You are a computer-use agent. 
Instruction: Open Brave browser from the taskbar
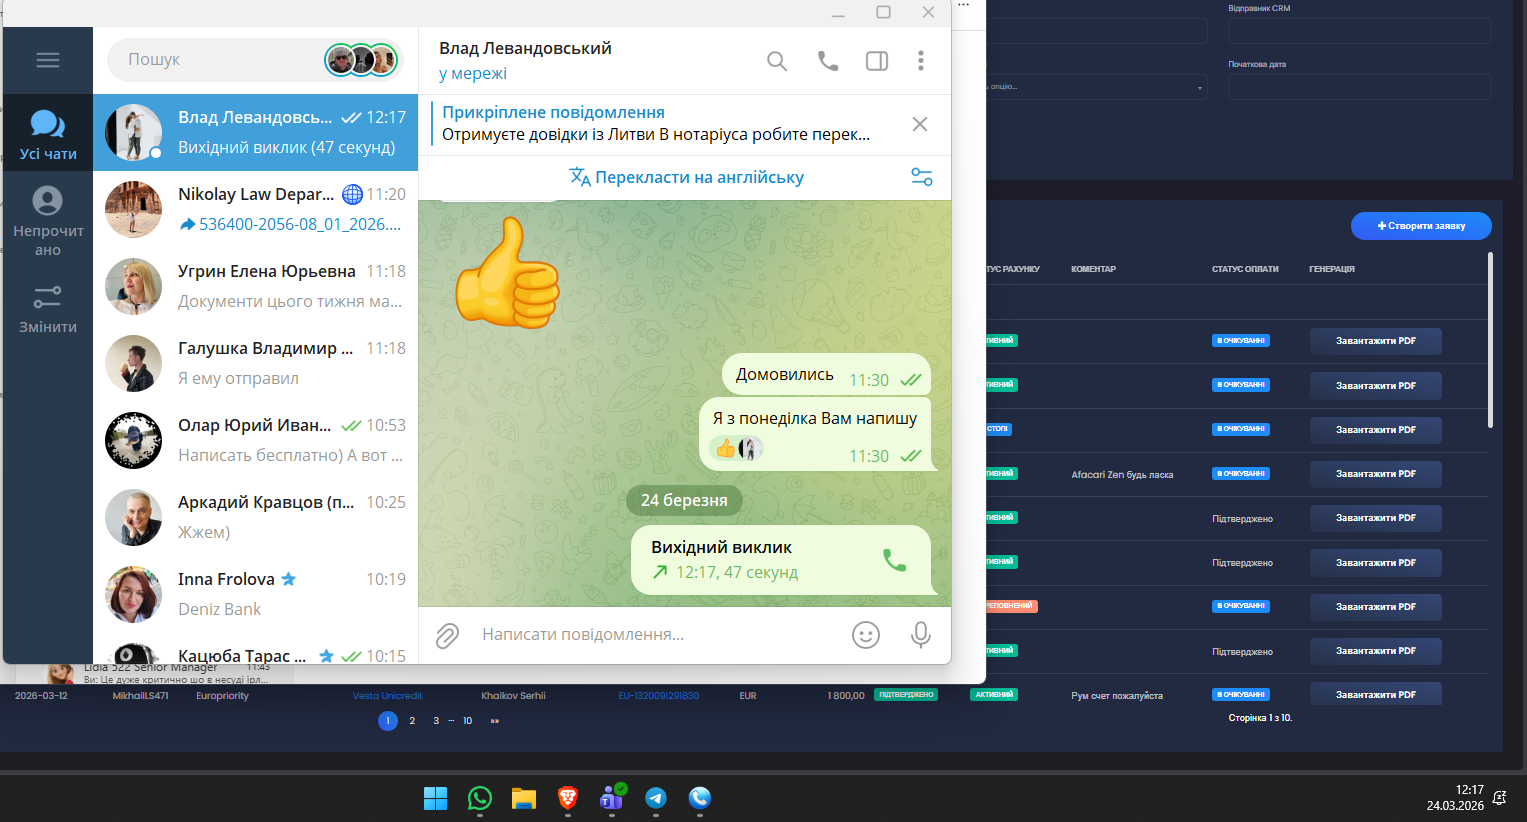pos(568,798)
